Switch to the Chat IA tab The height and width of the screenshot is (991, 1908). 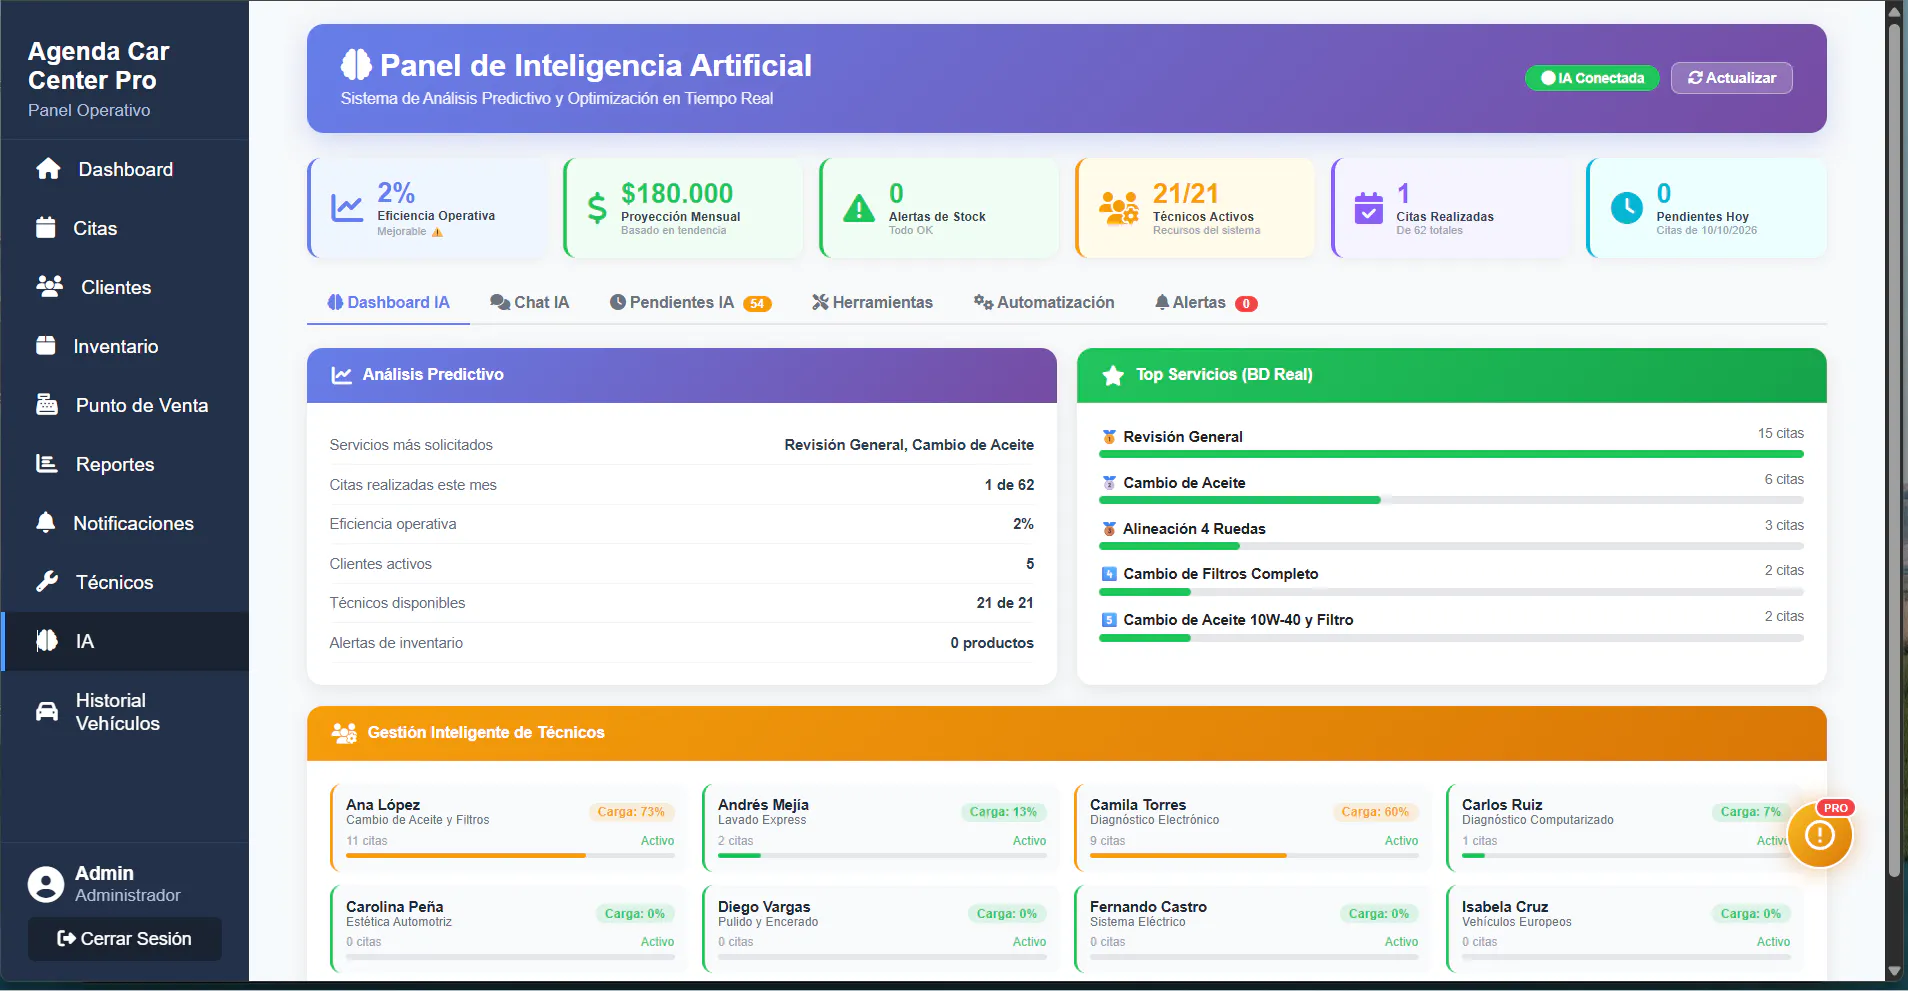[529, 302]
